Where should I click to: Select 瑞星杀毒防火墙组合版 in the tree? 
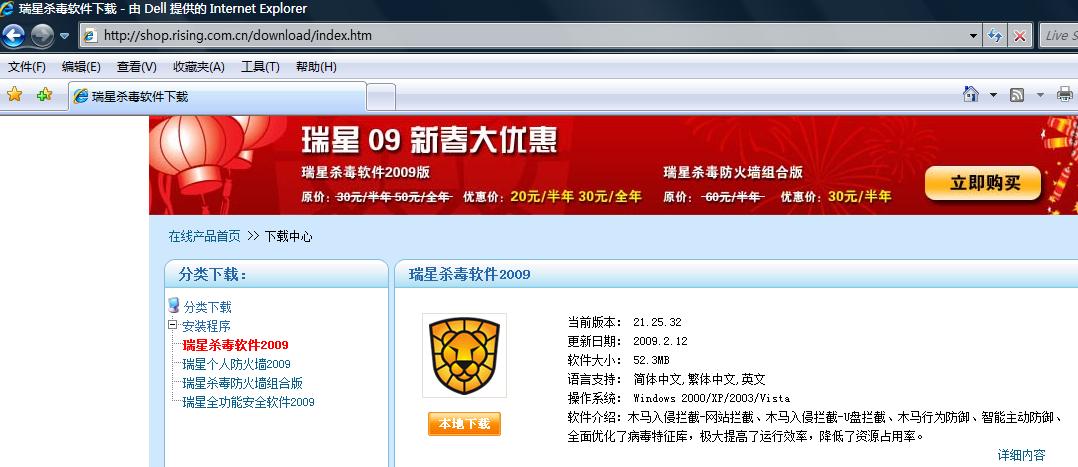tap(243, 383)
